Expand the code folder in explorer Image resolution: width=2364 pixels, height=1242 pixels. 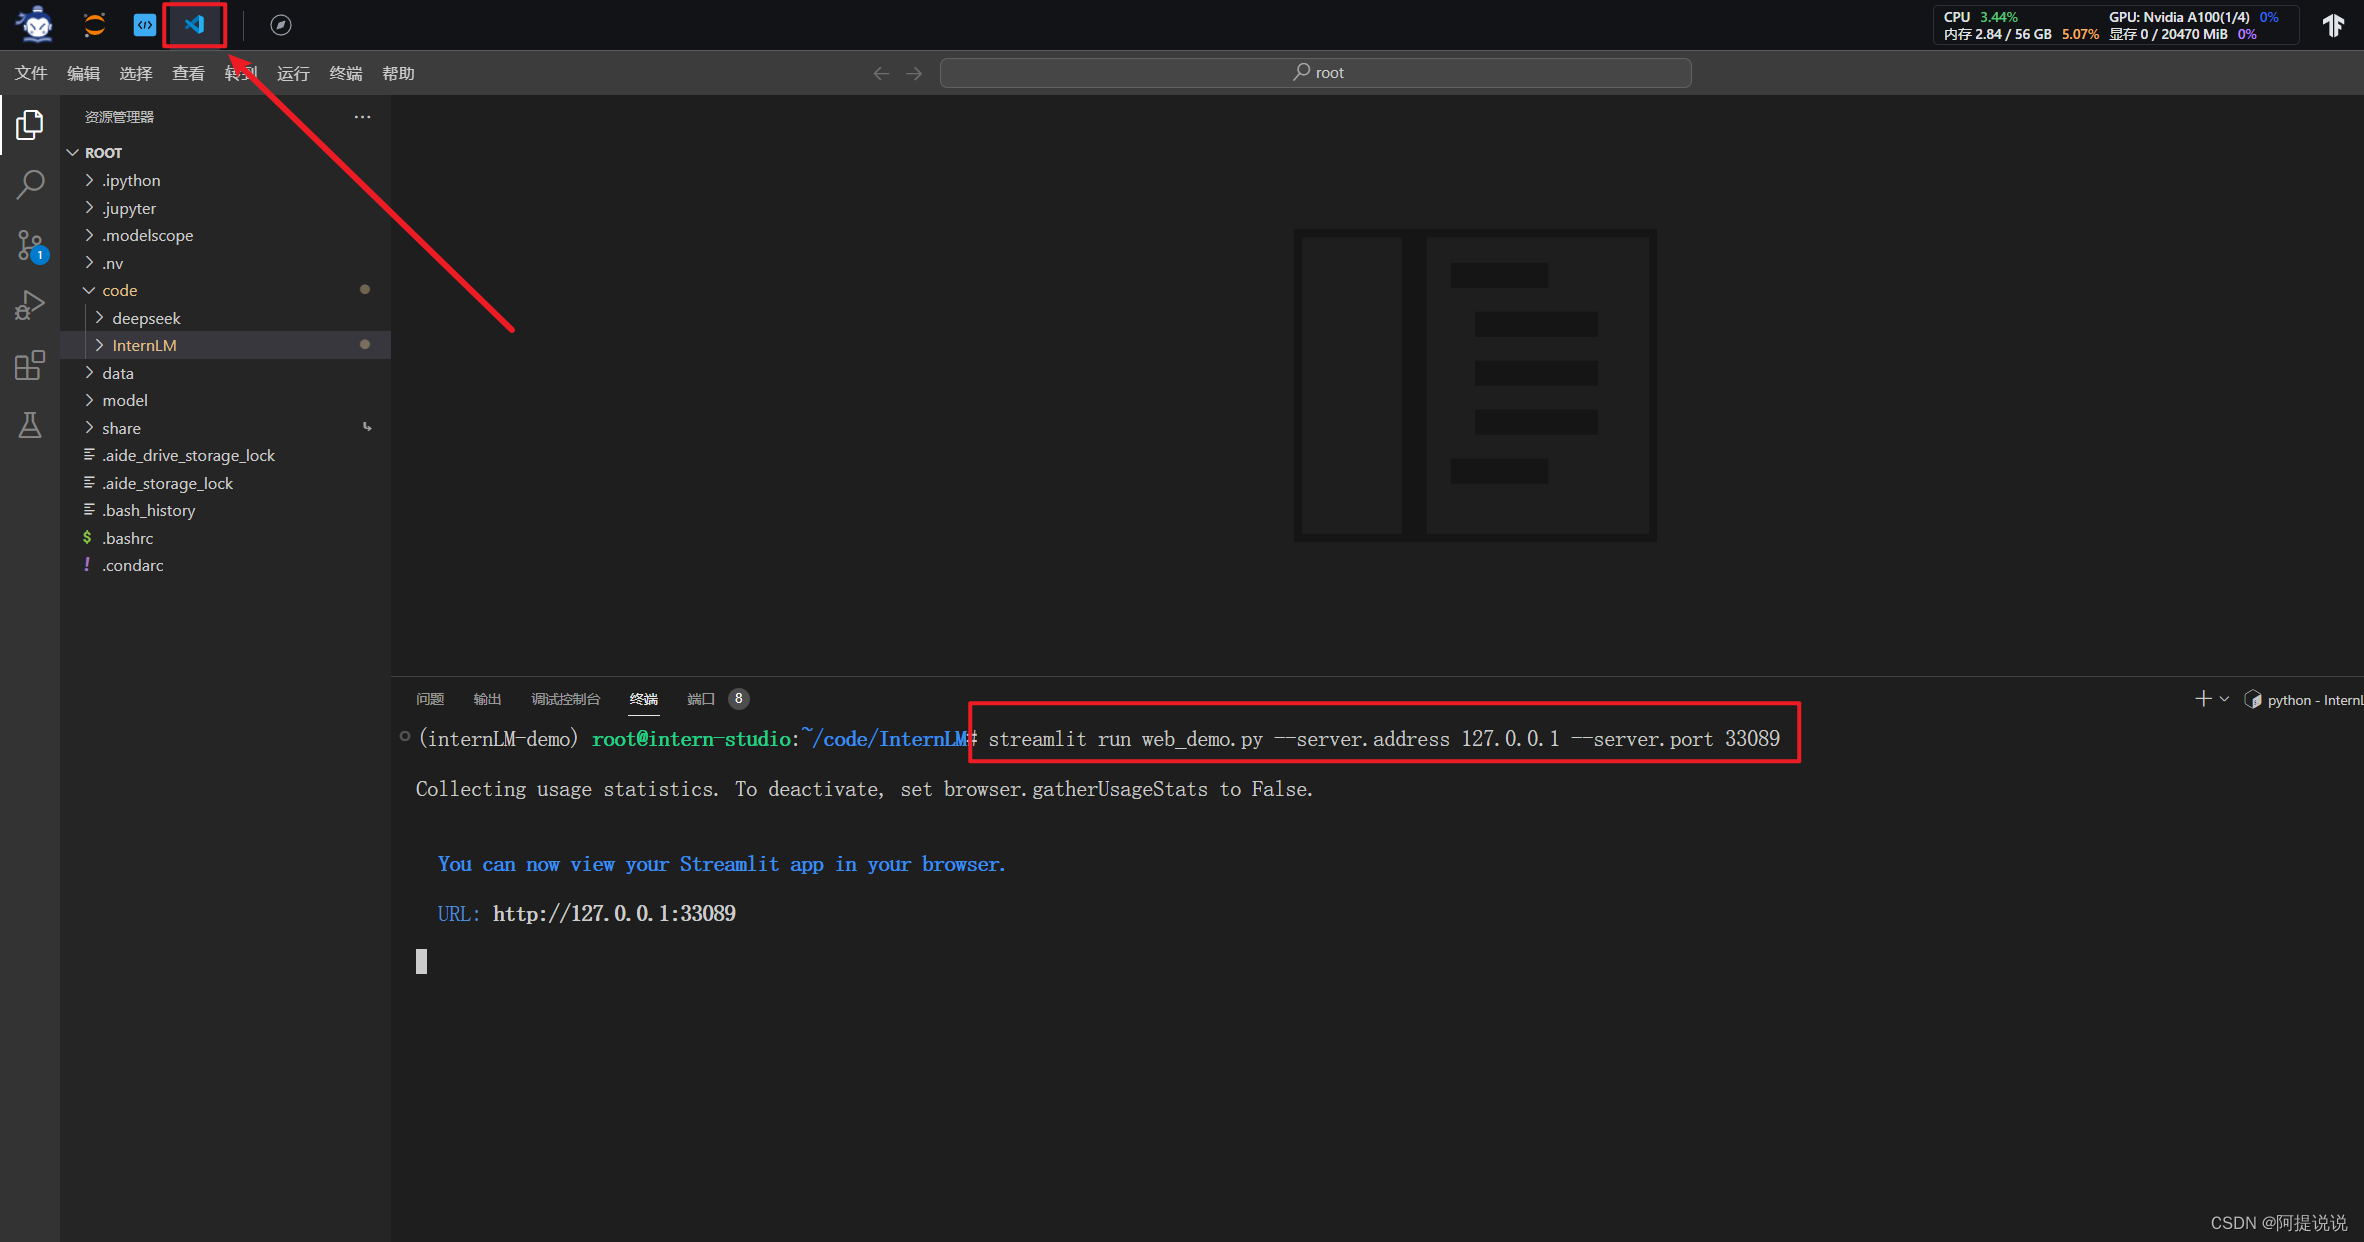coord(89,289)
